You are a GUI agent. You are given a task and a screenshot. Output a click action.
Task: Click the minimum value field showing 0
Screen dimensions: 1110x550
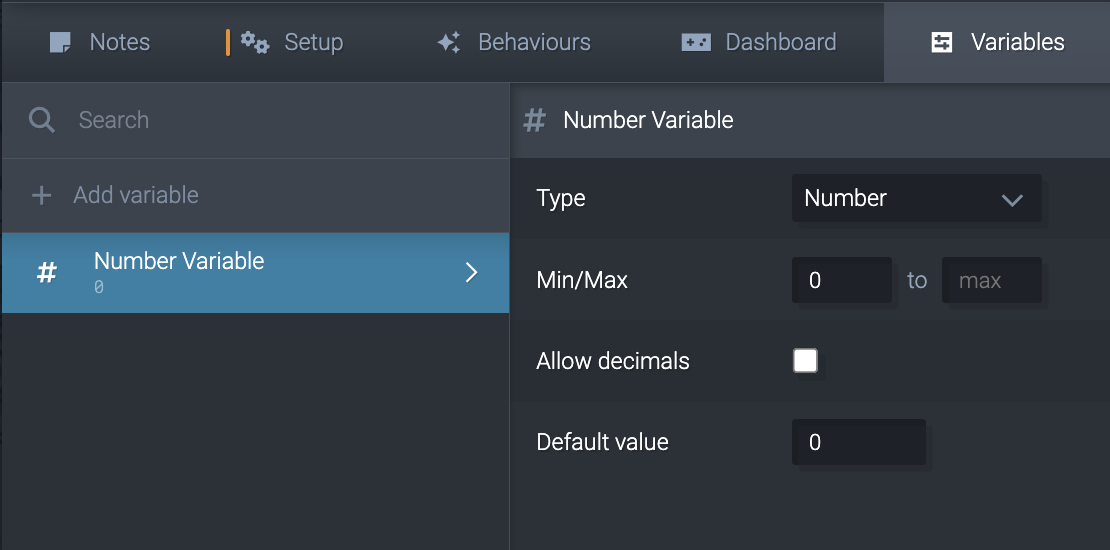(x=841, y=280)
